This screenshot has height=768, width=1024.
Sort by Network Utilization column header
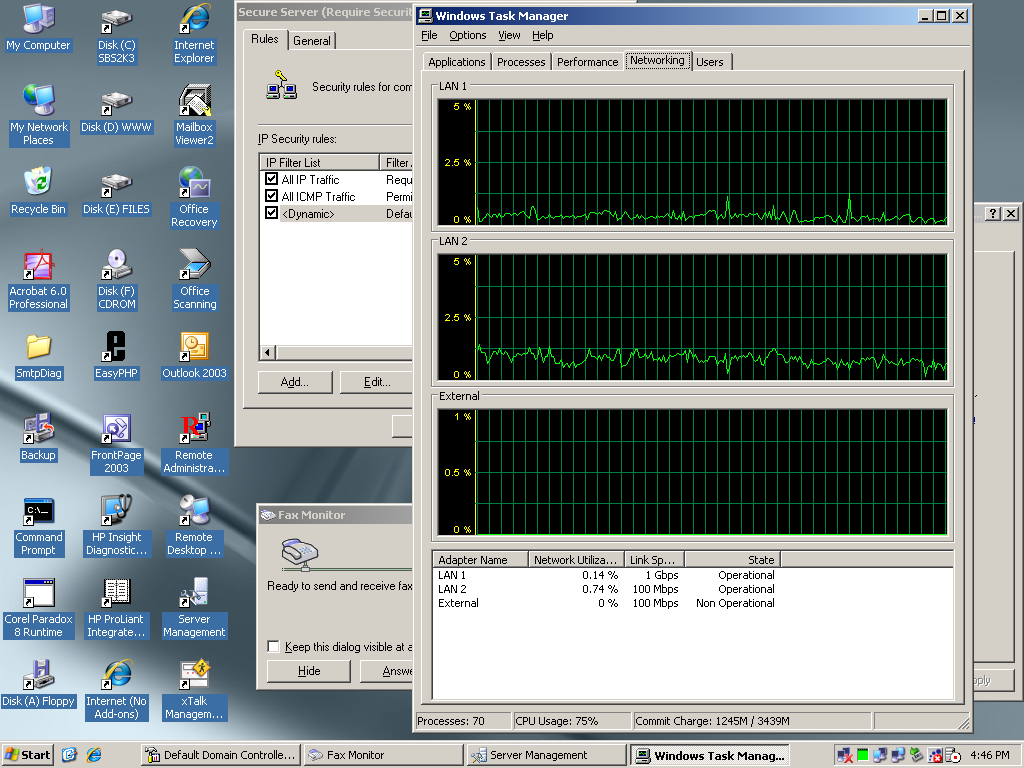tap(575, 560)
